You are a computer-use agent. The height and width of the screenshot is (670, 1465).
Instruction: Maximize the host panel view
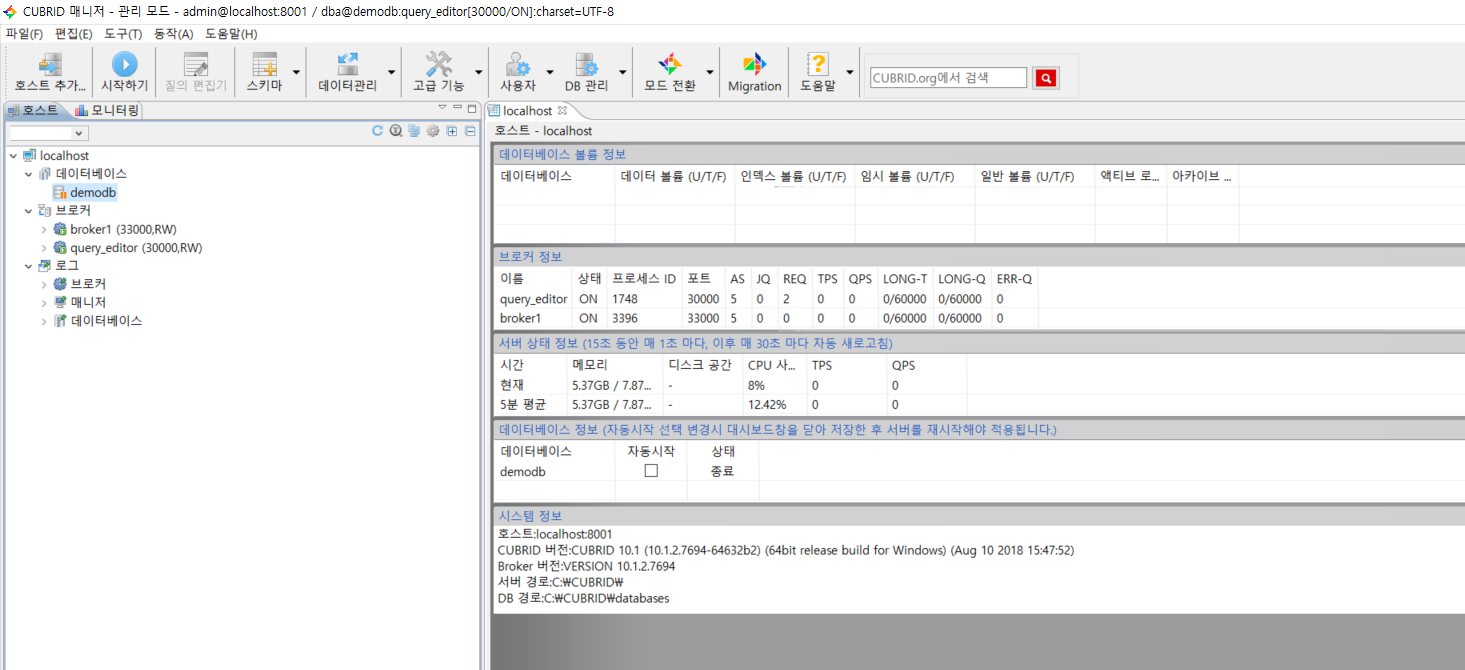coord(472,108)
